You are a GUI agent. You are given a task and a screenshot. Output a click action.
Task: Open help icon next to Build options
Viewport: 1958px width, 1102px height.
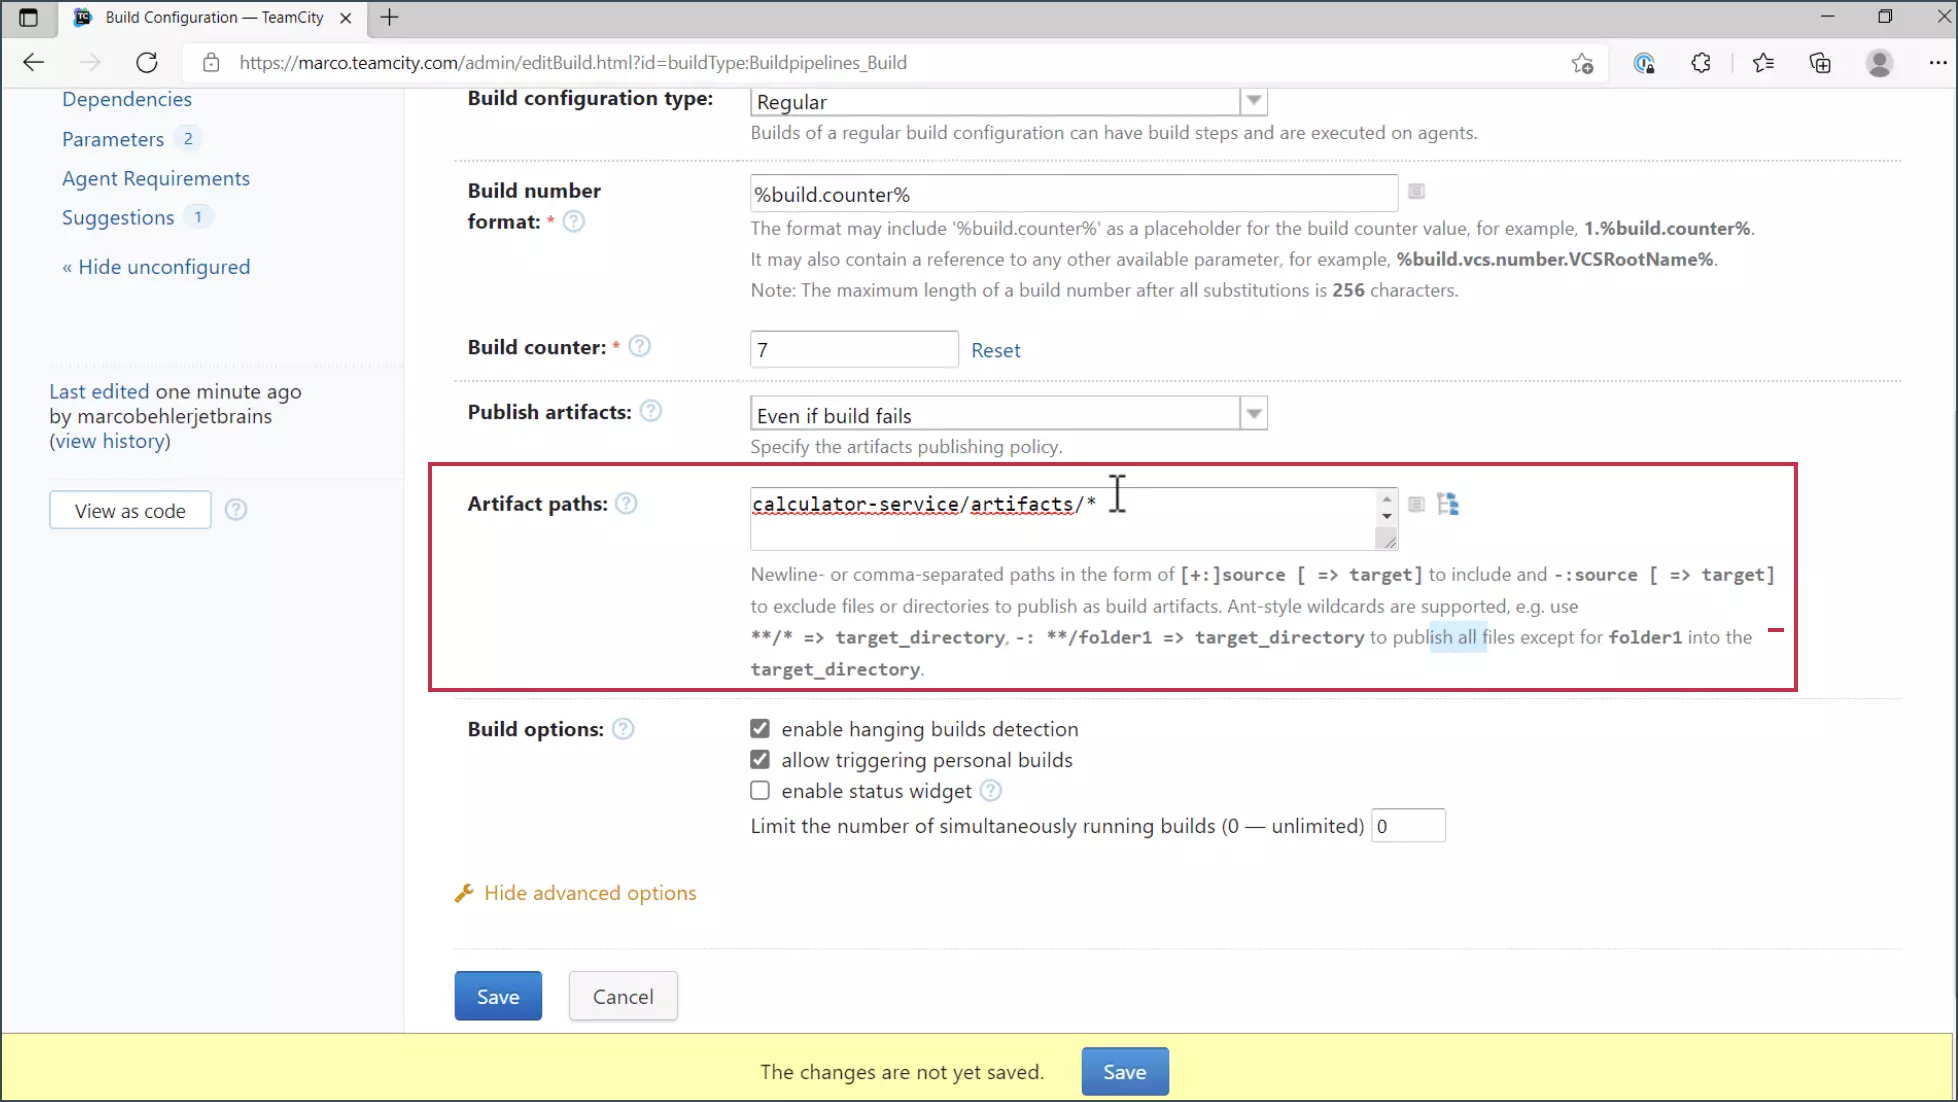[x=622, y=729]
